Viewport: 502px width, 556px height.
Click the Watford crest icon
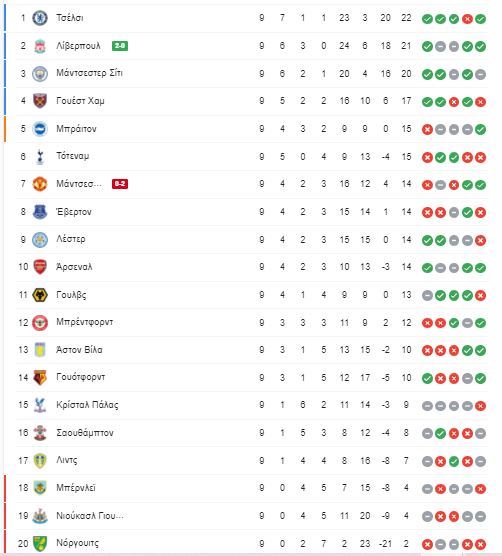40,378
